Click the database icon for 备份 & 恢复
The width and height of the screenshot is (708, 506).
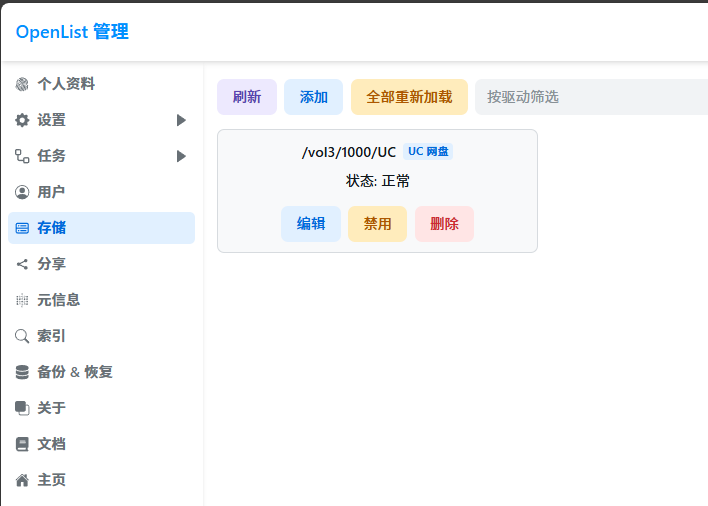point(22,372)
